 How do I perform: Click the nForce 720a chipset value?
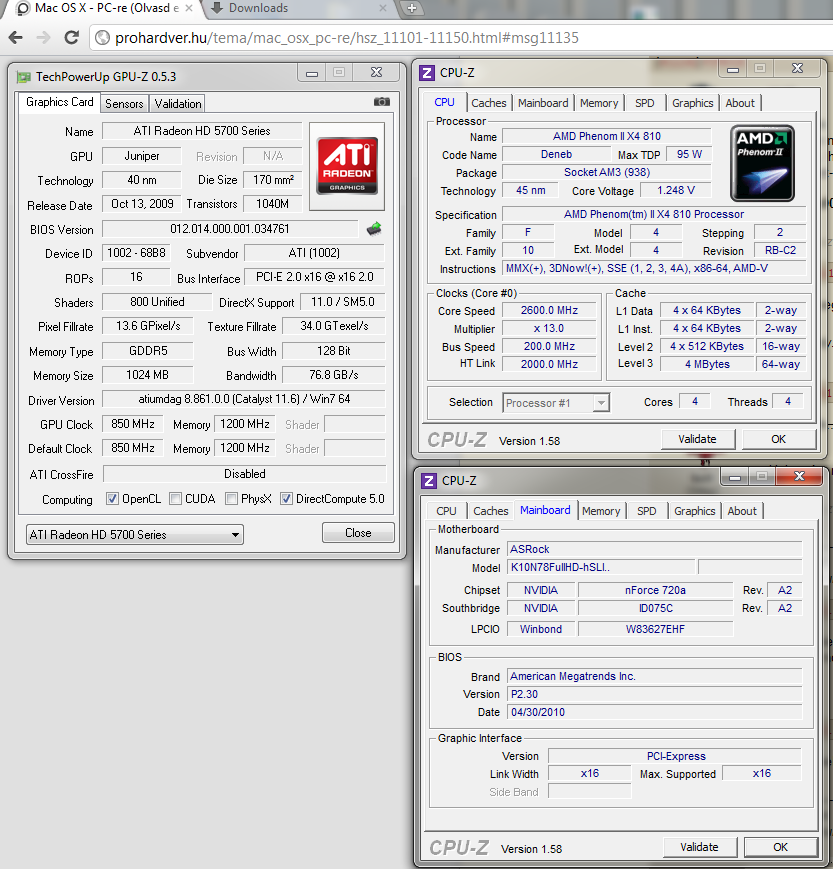655,590
